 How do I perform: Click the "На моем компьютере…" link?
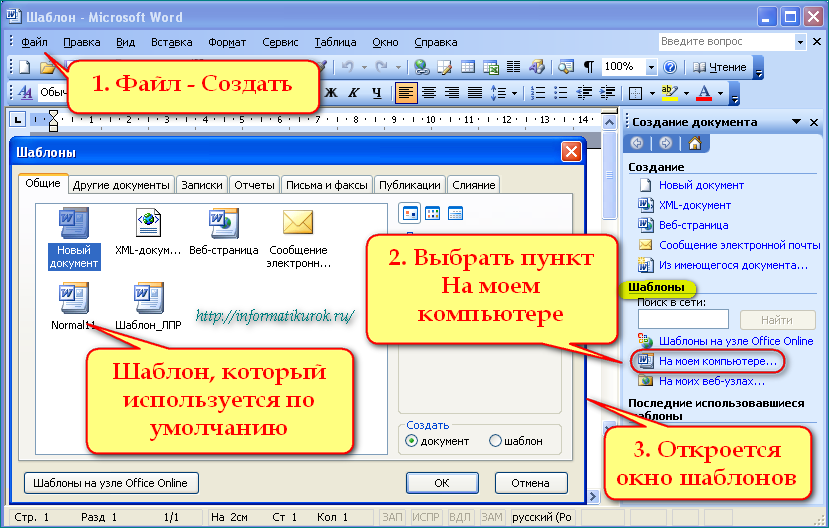(717, 362)
